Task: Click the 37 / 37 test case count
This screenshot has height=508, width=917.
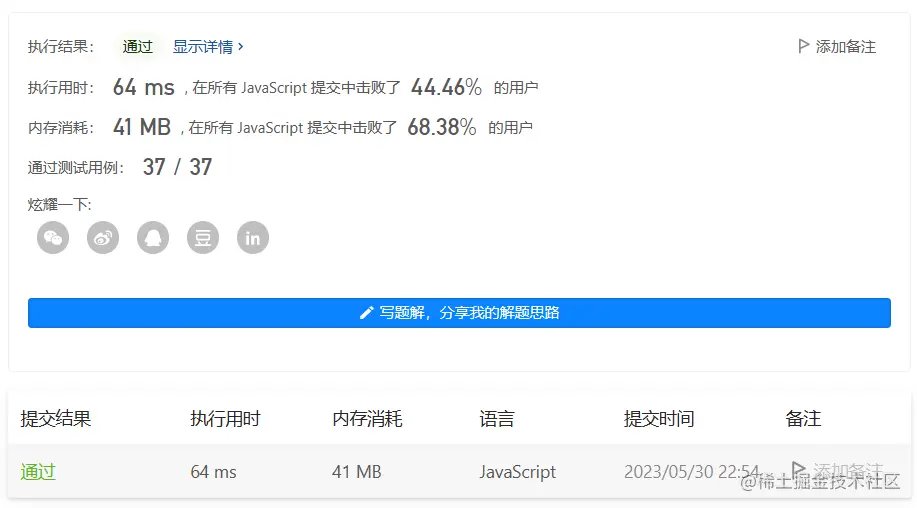Action: 177,167
